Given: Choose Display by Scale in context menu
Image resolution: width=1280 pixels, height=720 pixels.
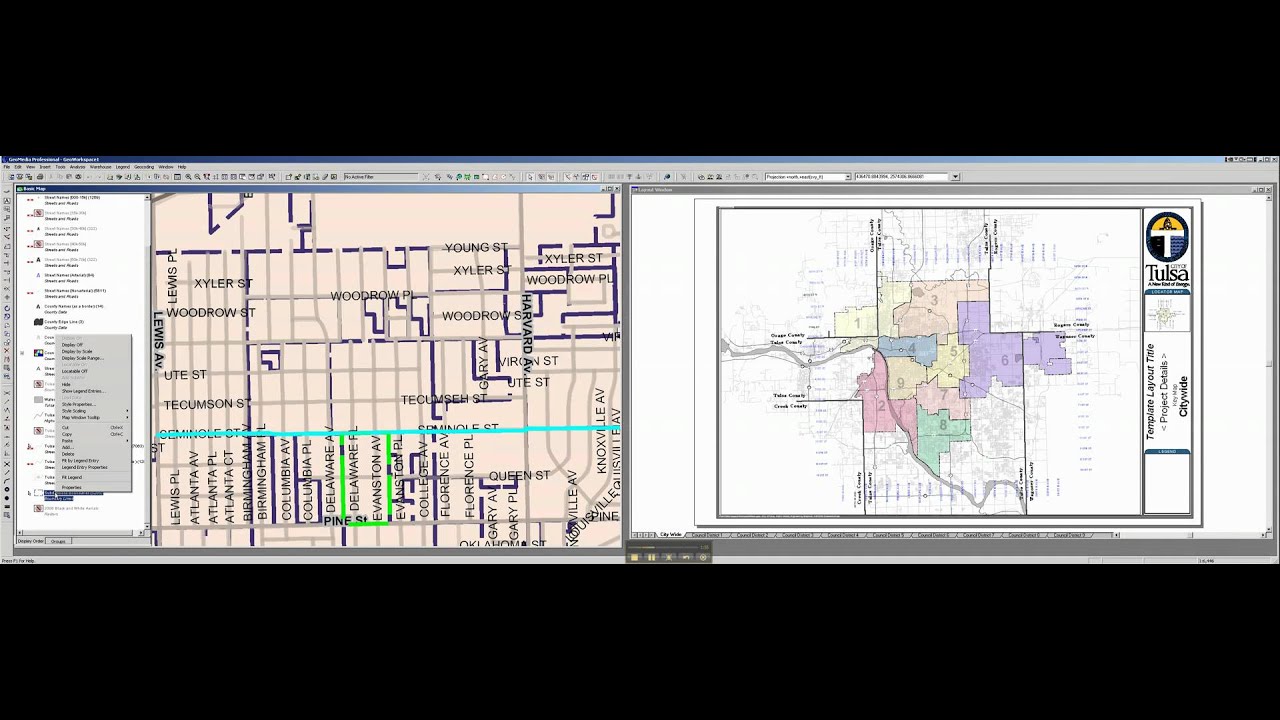Looking at the screenshot, I should [92, 351].
